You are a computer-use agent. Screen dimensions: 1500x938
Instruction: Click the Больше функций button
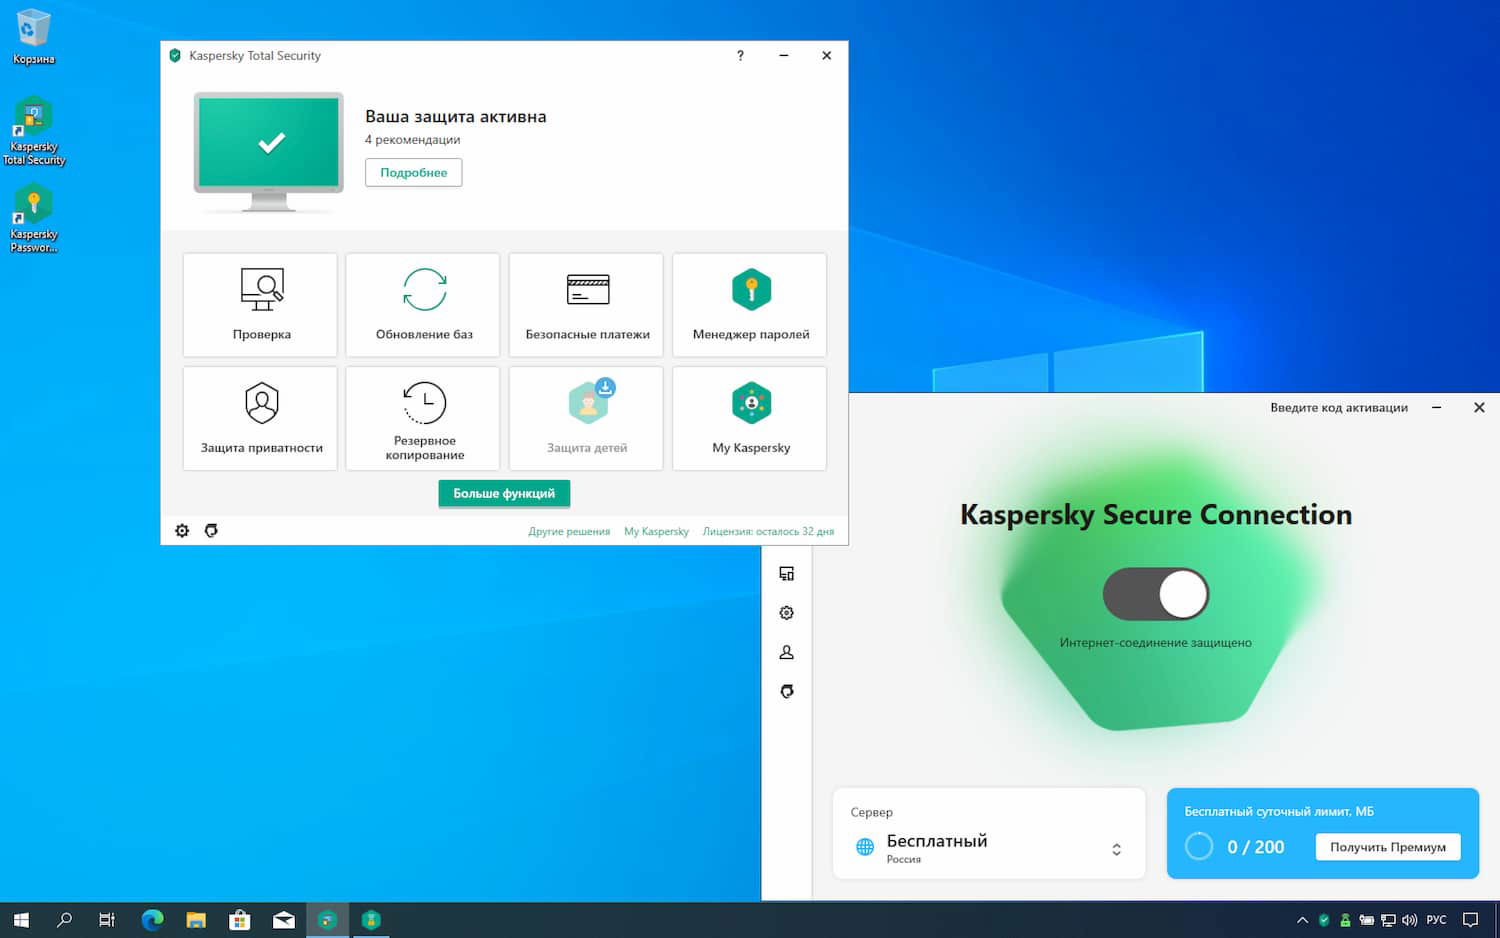pos(504,494)
